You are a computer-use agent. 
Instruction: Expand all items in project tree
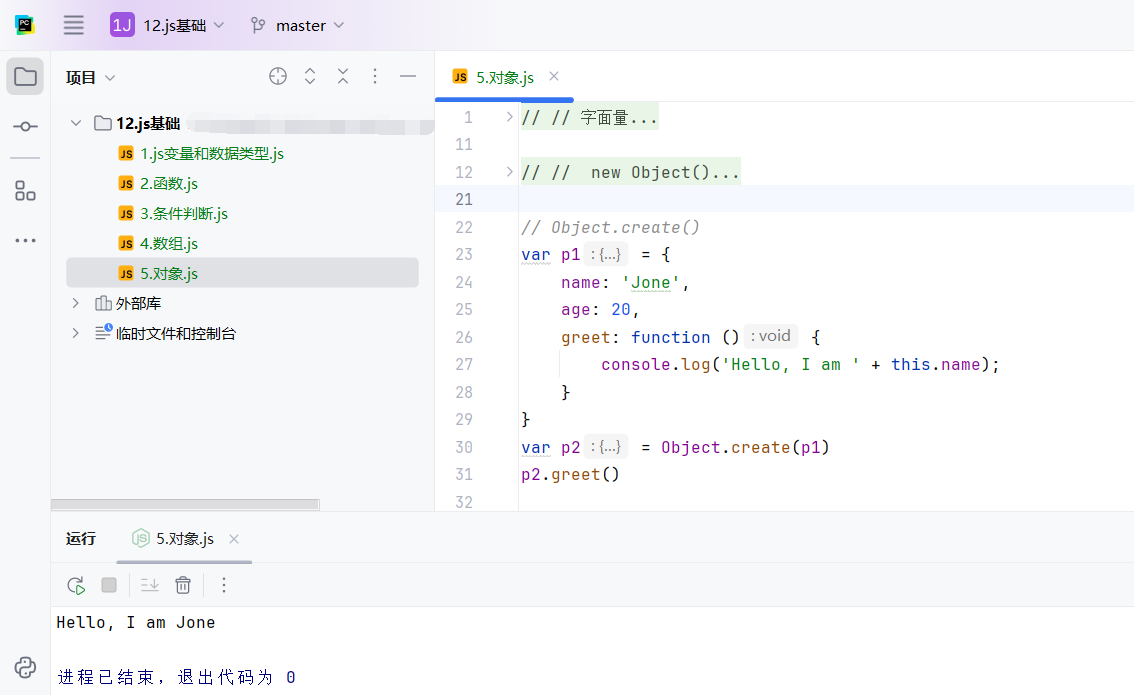tap(310, 77)
